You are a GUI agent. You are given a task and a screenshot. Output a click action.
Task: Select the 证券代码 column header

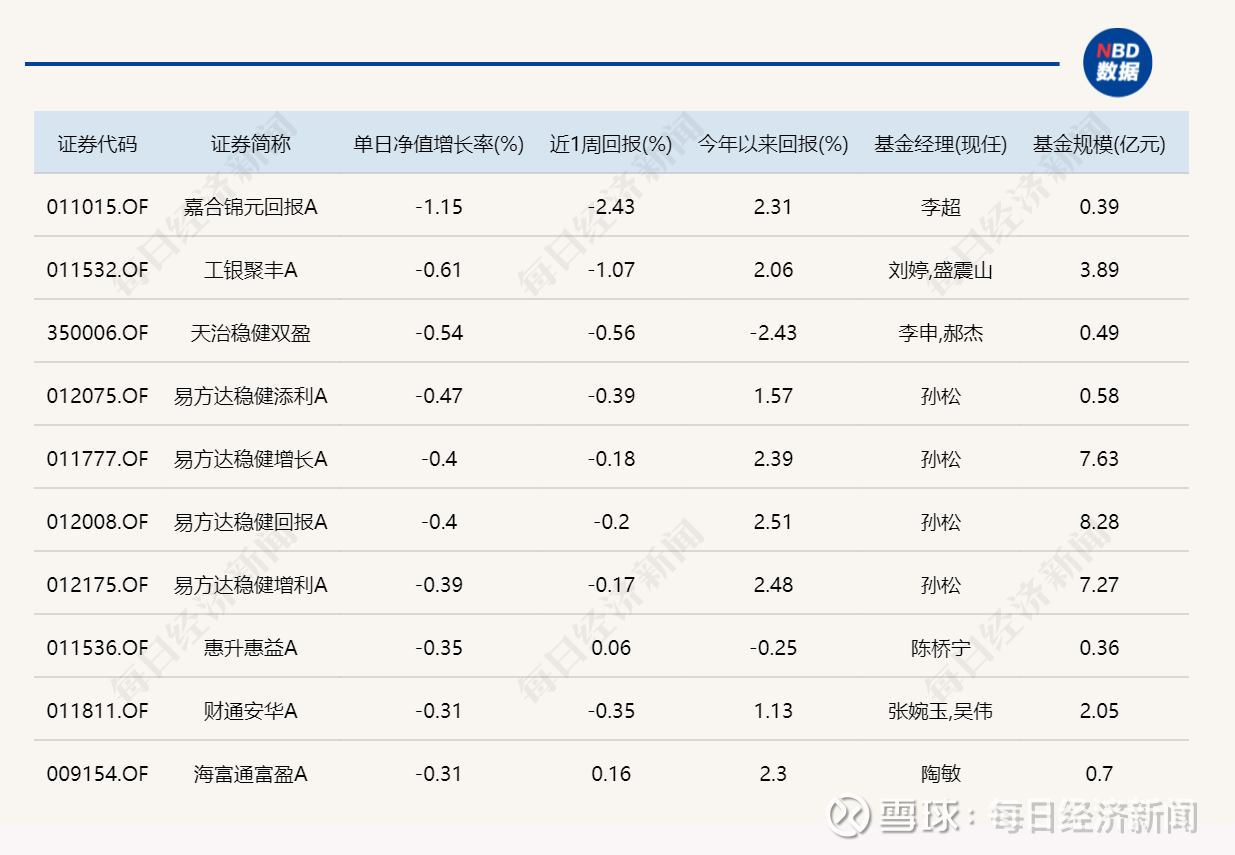tap(97, 144)
